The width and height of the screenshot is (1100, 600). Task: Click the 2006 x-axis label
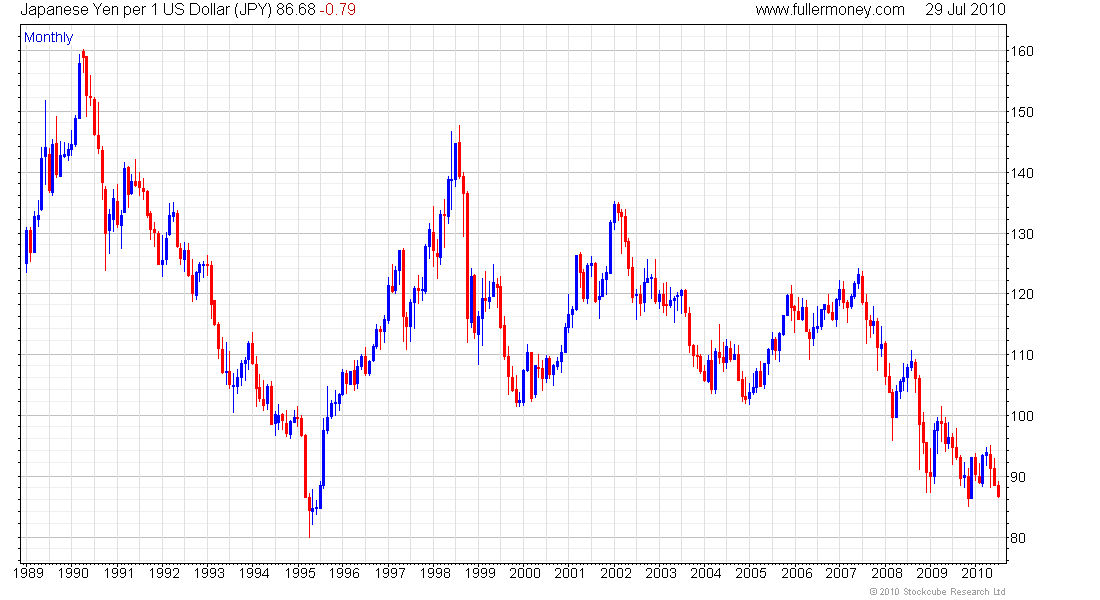pyautogui.click(x=797, y=573)
